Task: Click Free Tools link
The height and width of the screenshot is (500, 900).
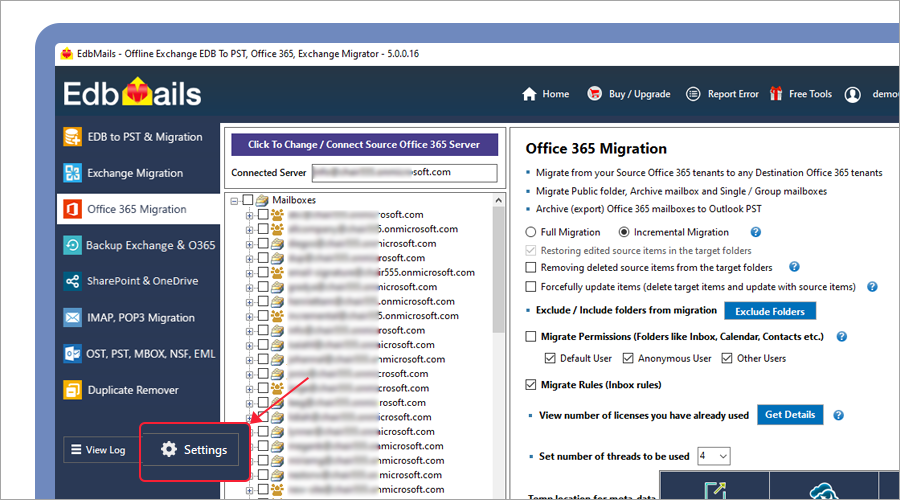Action: 810,94
